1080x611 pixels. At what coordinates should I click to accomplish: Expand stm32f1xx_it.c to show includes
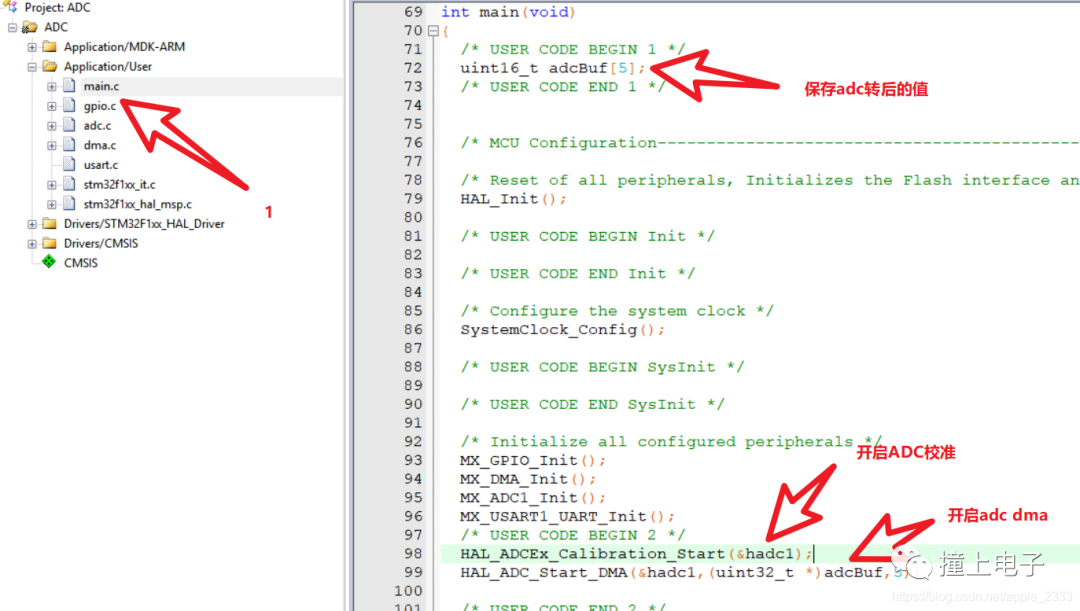[x=52, y=185]
